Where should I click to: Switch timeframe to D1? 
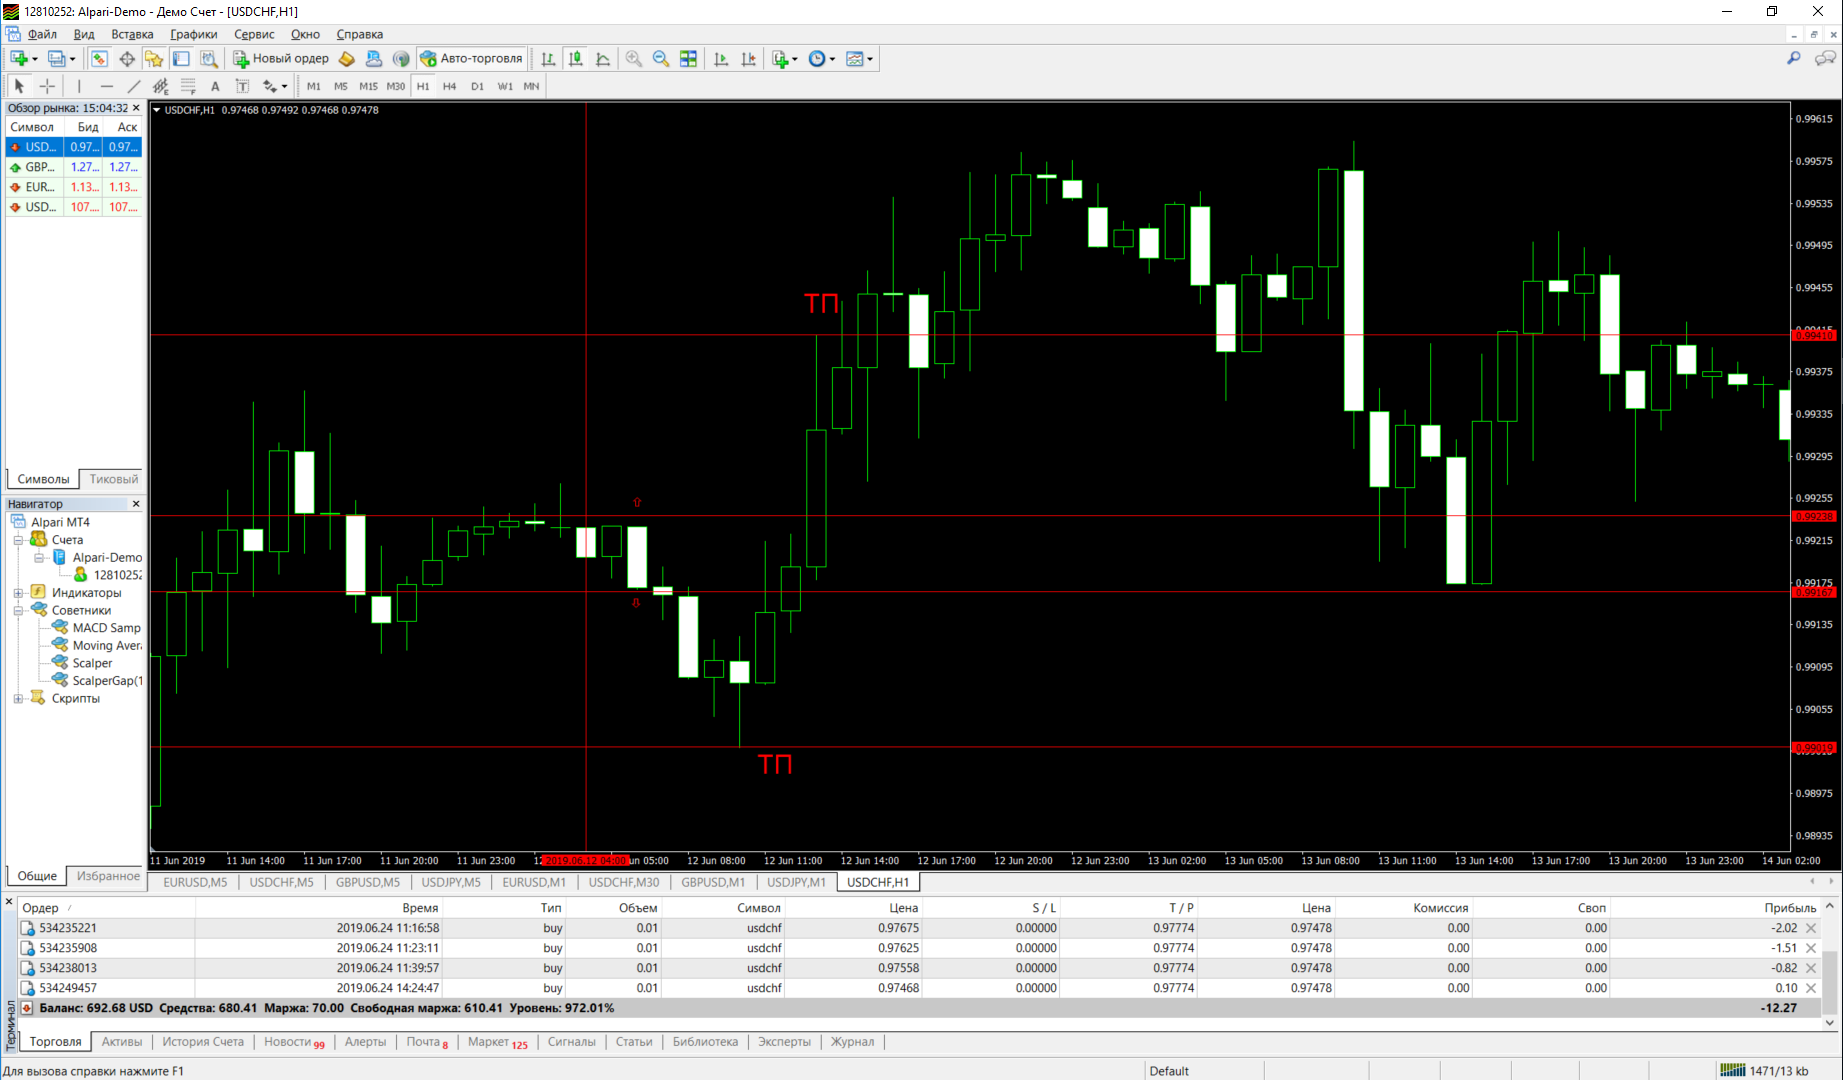pos(477,86)
